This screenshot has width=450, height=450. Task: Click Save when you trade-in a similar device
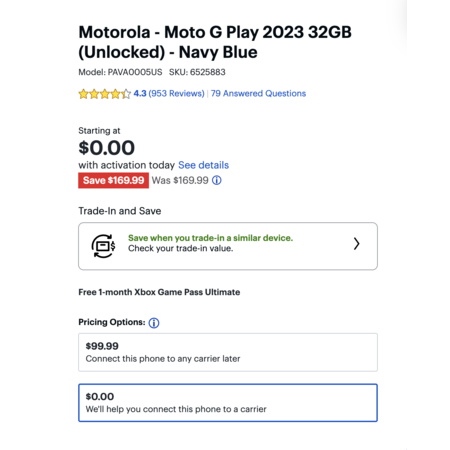tap(210, 238)
